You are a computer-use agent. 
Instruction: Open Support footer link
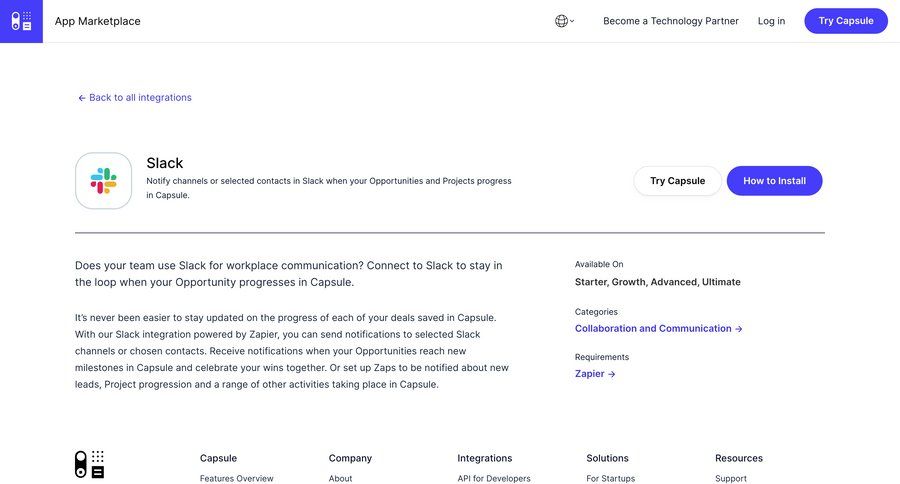730,479
